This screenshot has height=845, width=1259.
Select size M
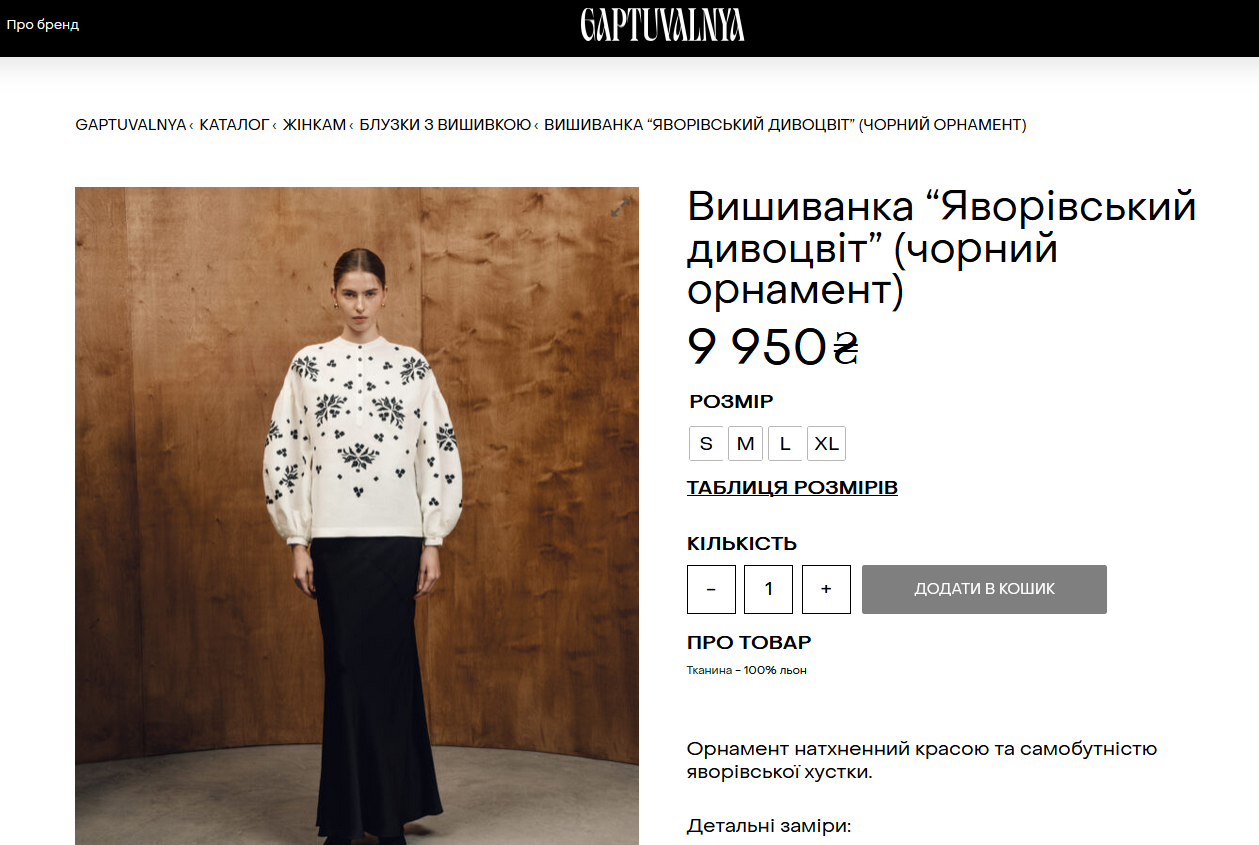(x=745, y=443)
